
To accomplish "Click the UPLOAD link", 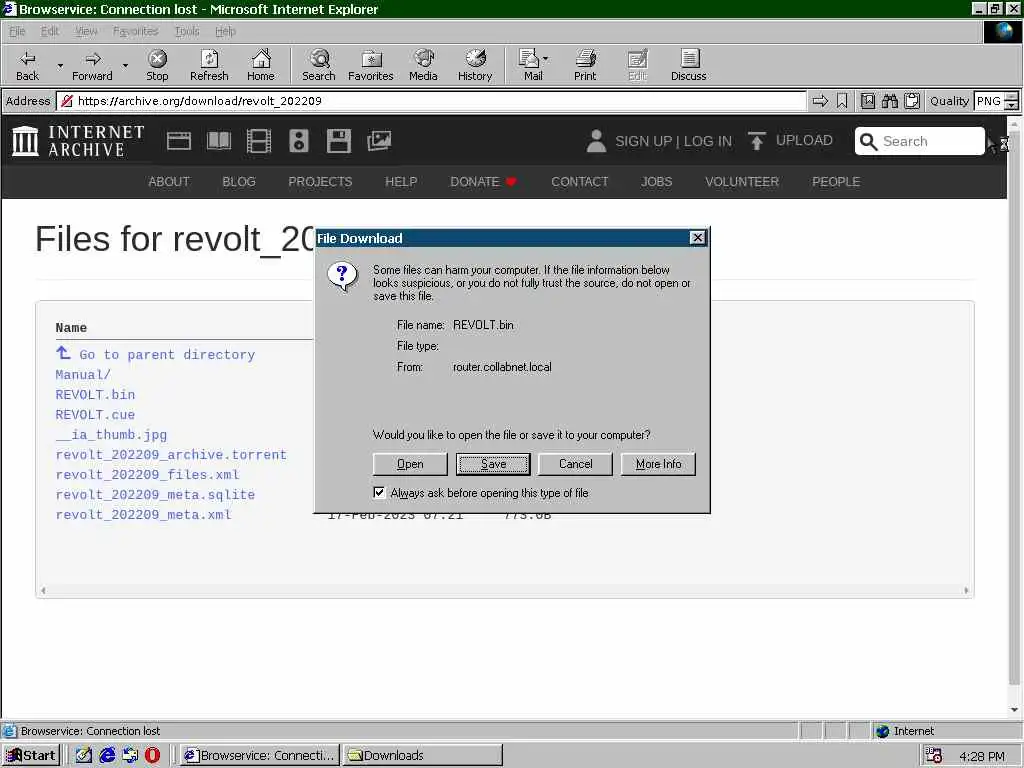I will pos(804,140).
